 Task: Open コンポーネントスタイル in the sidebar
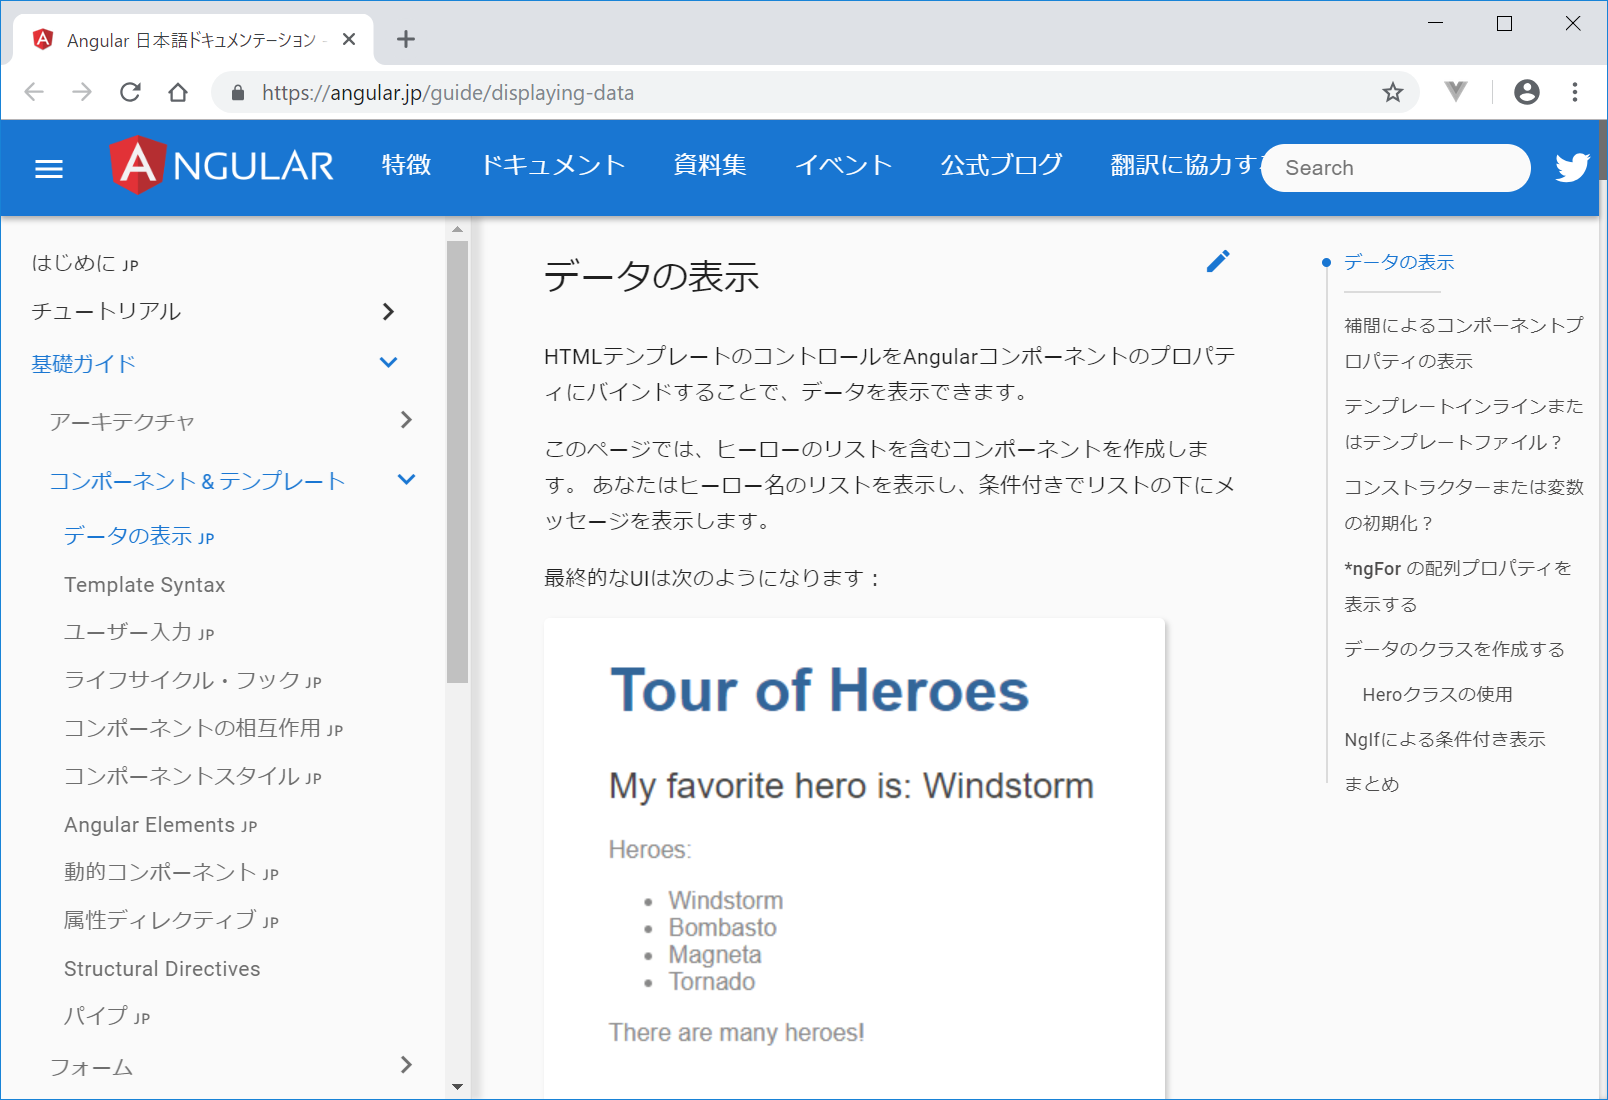coord(193,776)
